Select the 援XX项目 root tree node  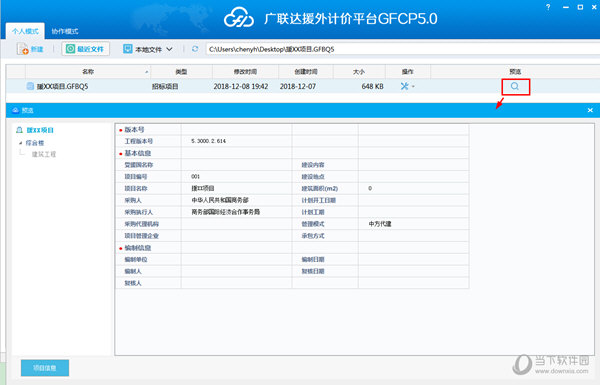coord(40,130)
